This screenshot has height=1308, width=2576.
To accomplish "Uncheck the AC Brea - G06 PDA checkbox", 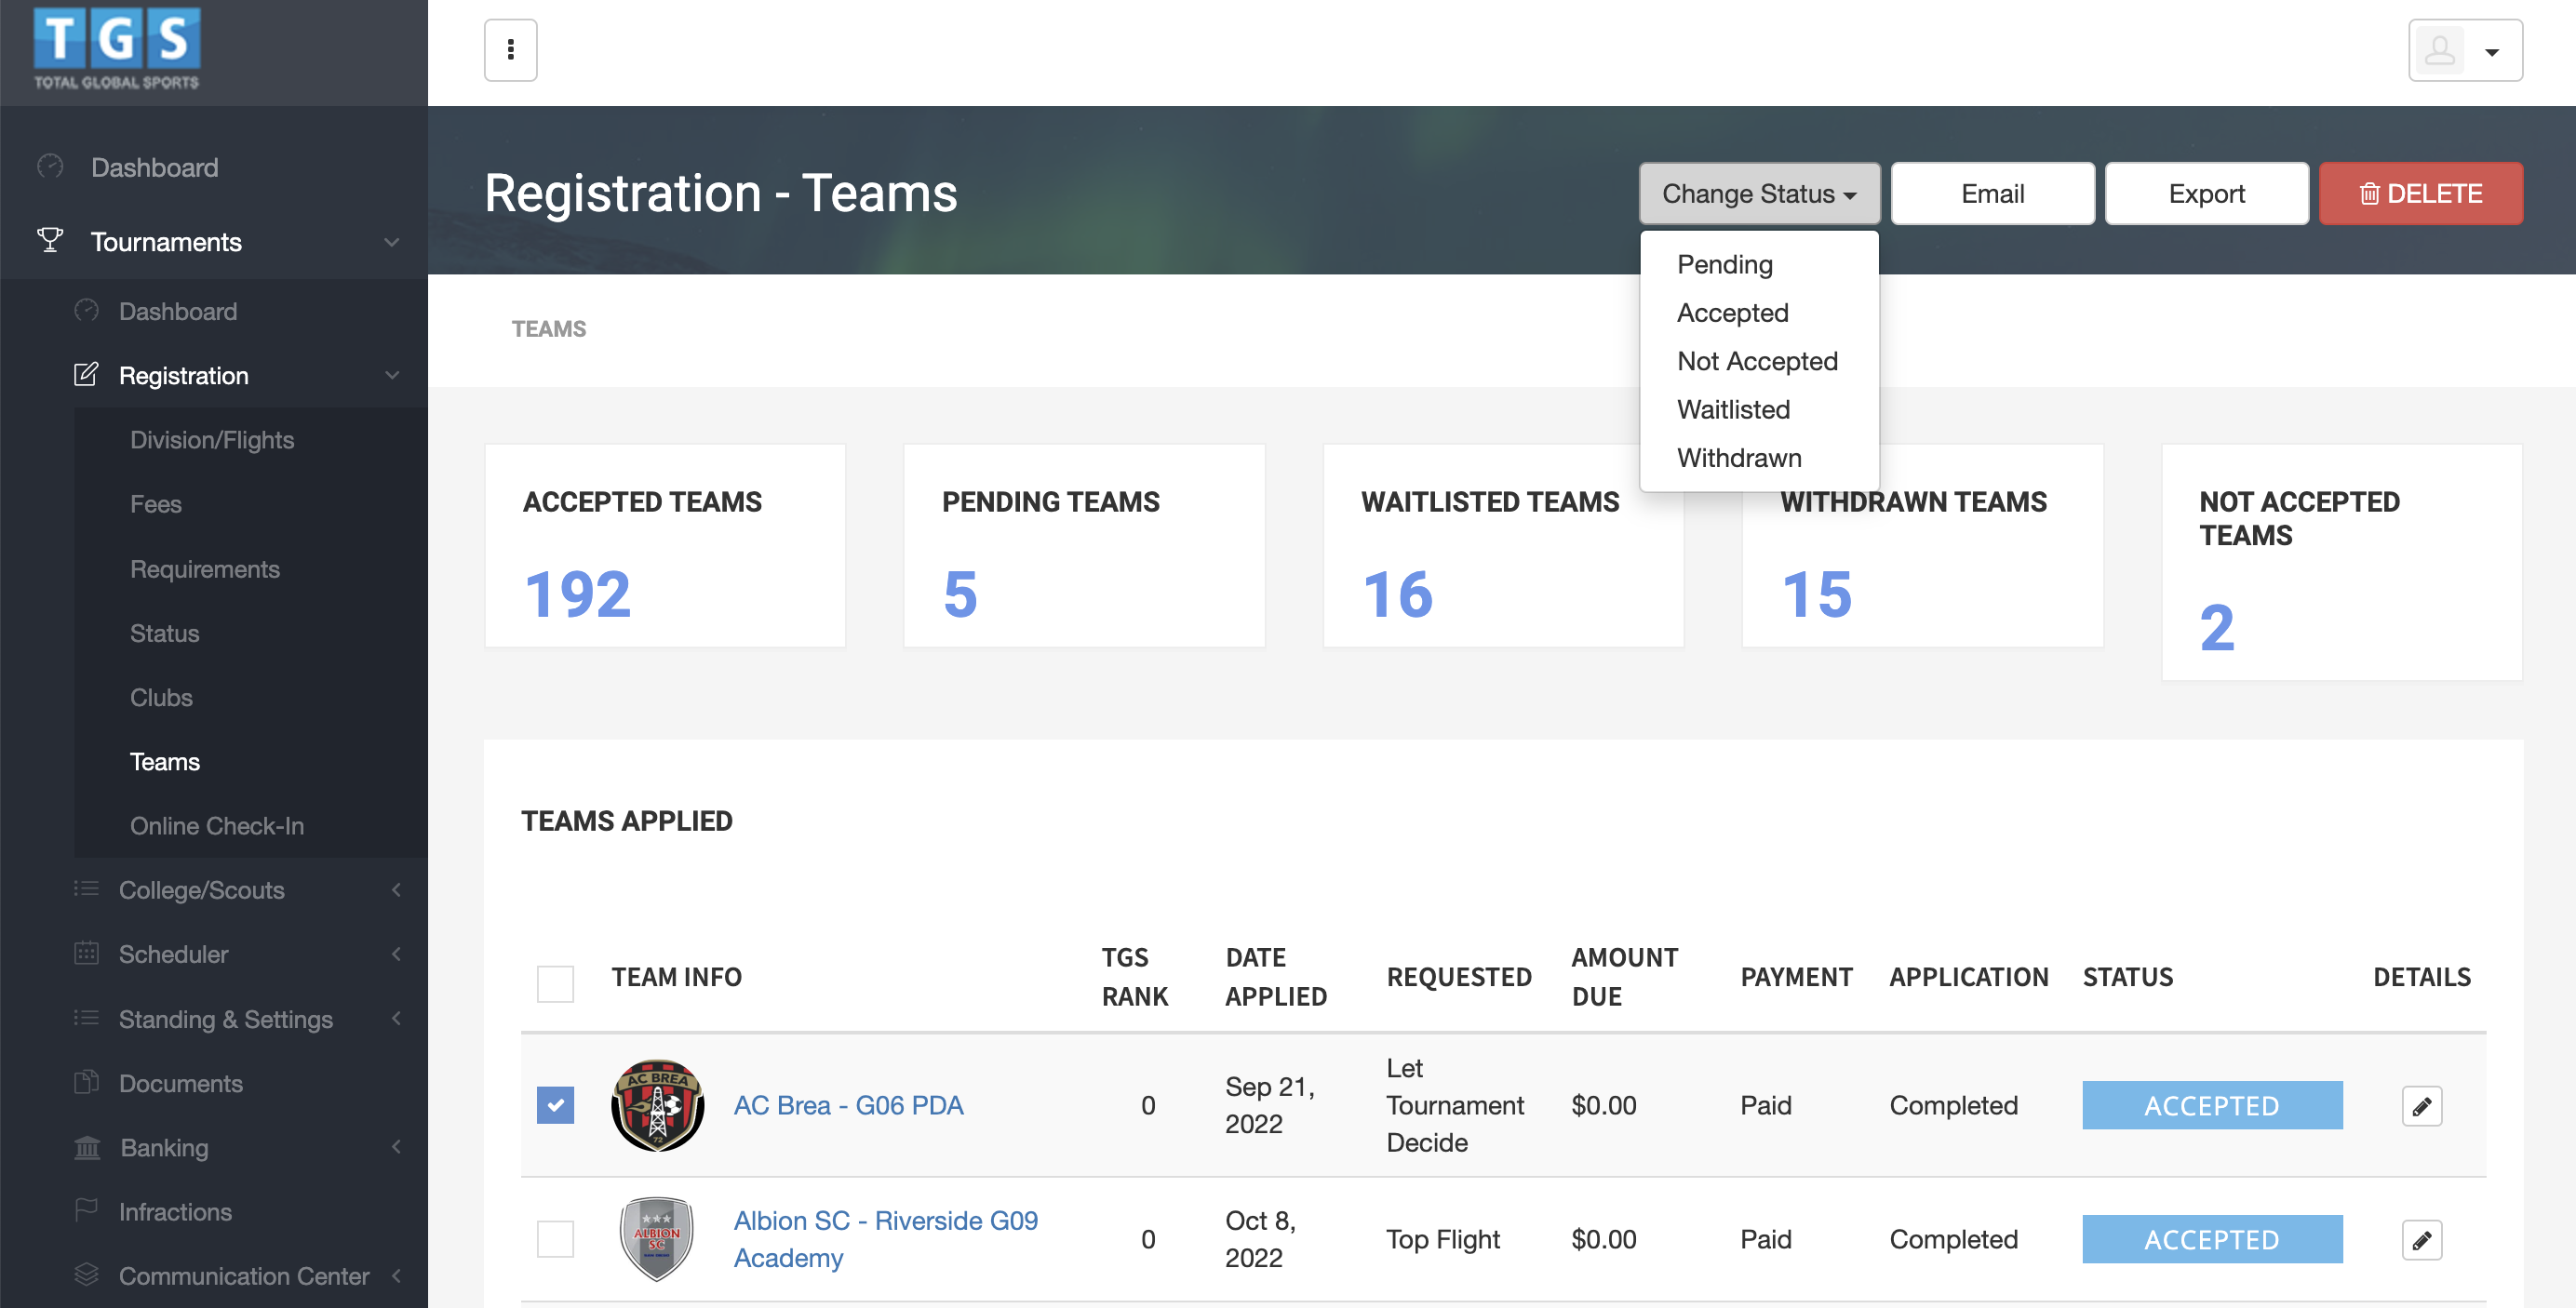I will point(555,1106).
